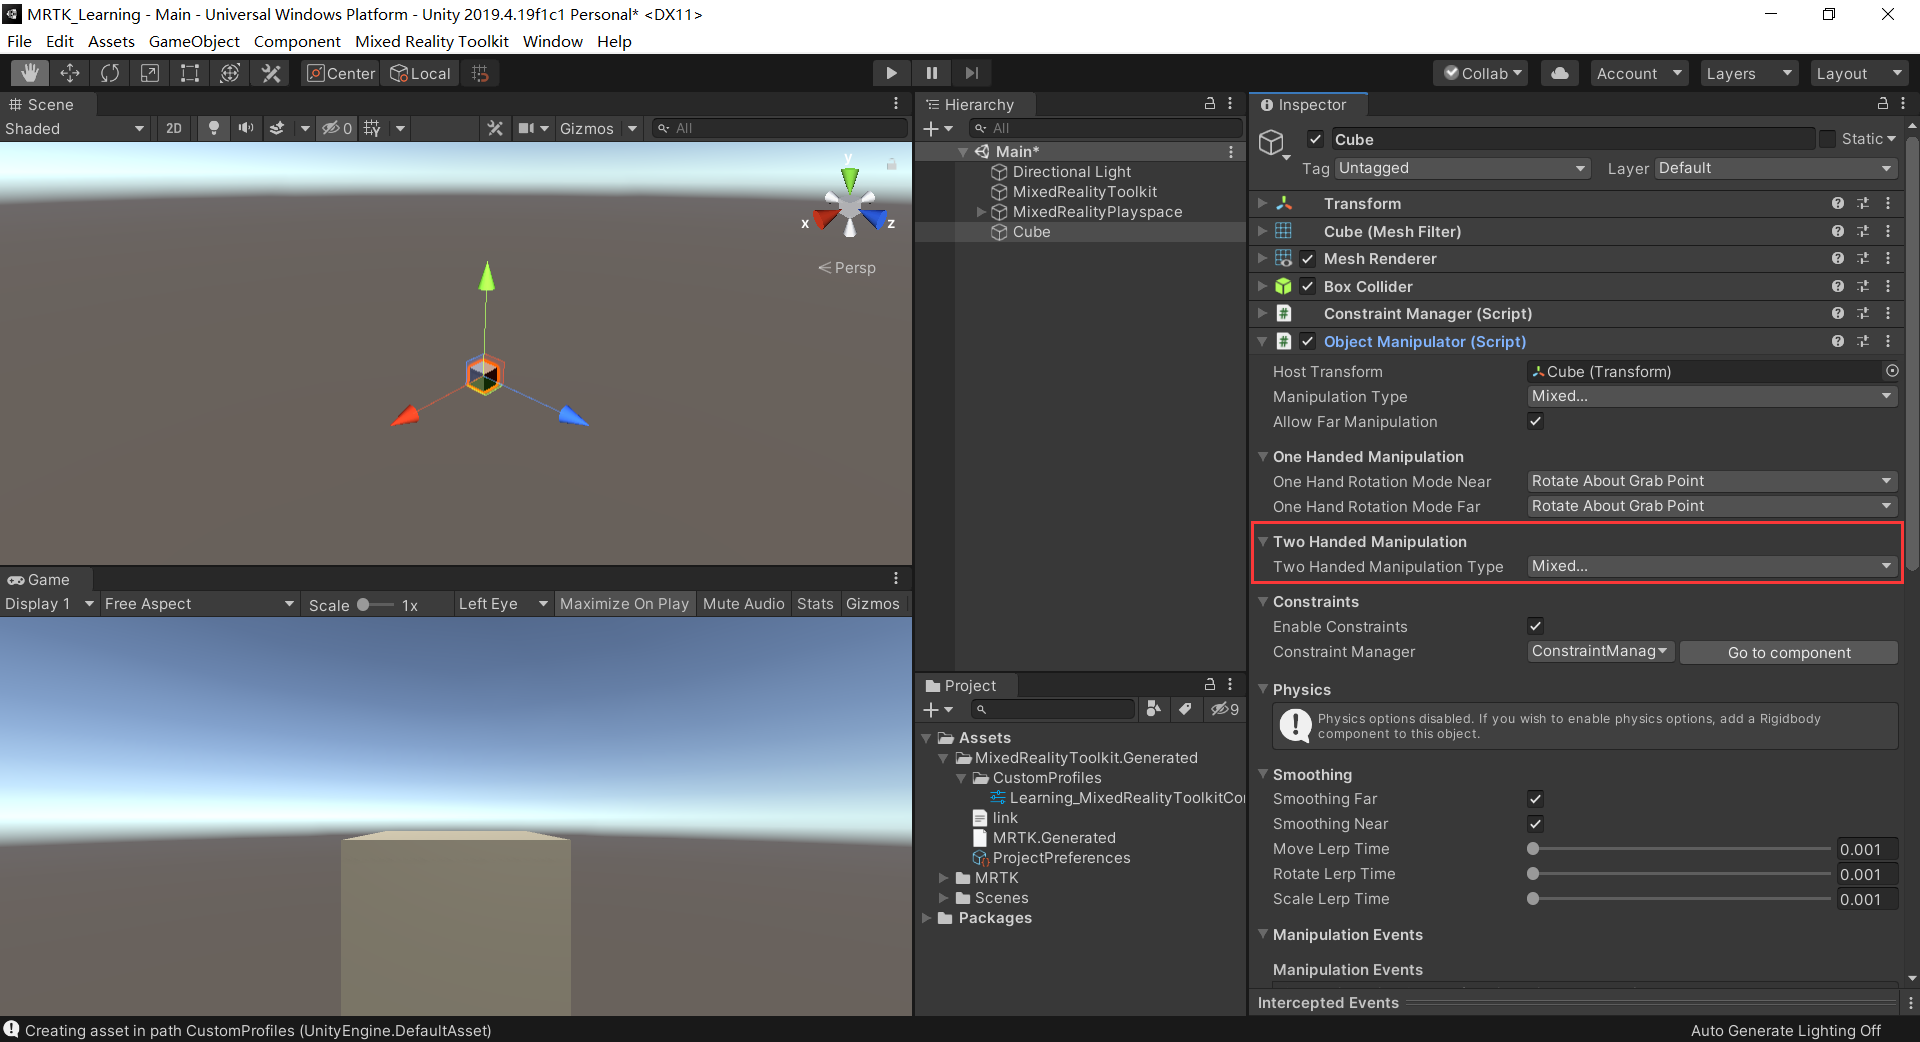Select the Rect Transform tool

(190, 73)
